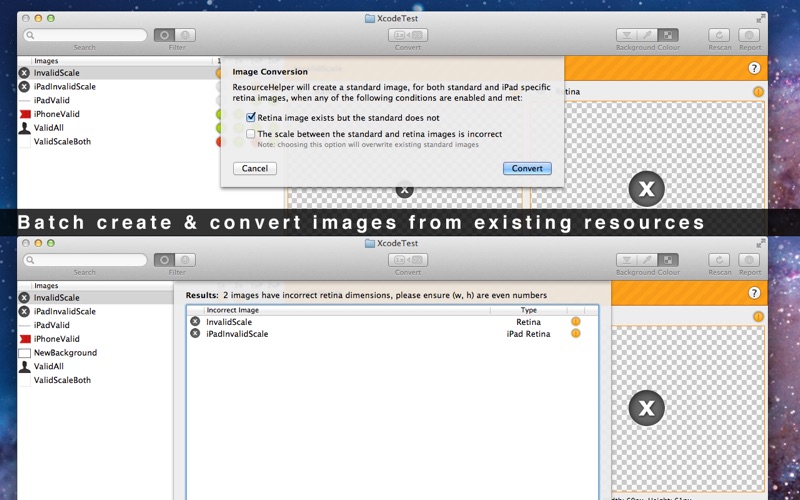The height and width of the screenshot is (500, 800).
Task: Click Rescan icon in the upper window toolbar
Action: pos(720,35)
